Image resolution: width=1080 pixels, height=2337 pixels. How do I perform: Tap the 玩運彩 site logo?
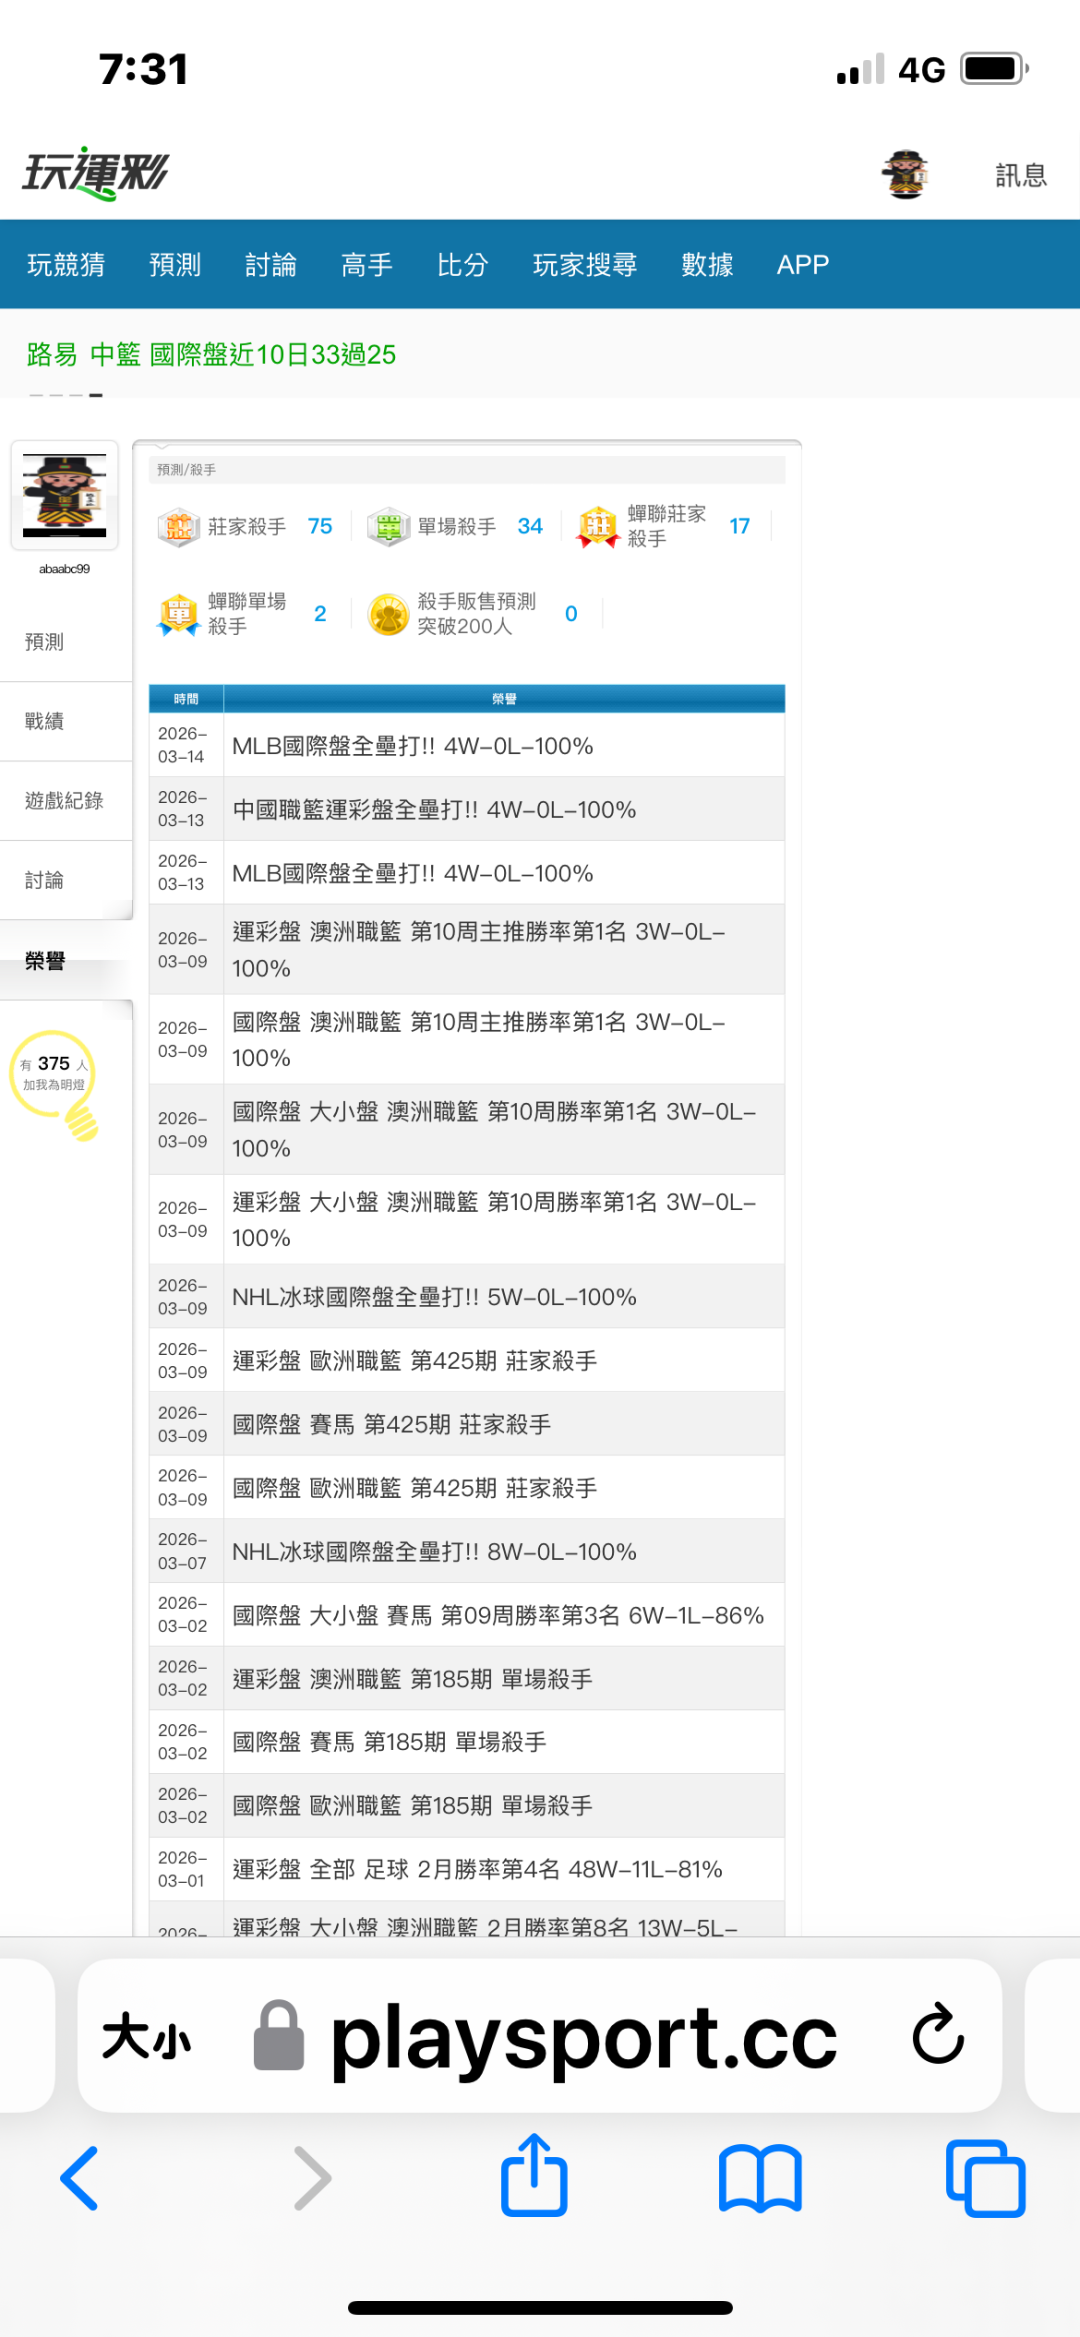tap(96, 174)
